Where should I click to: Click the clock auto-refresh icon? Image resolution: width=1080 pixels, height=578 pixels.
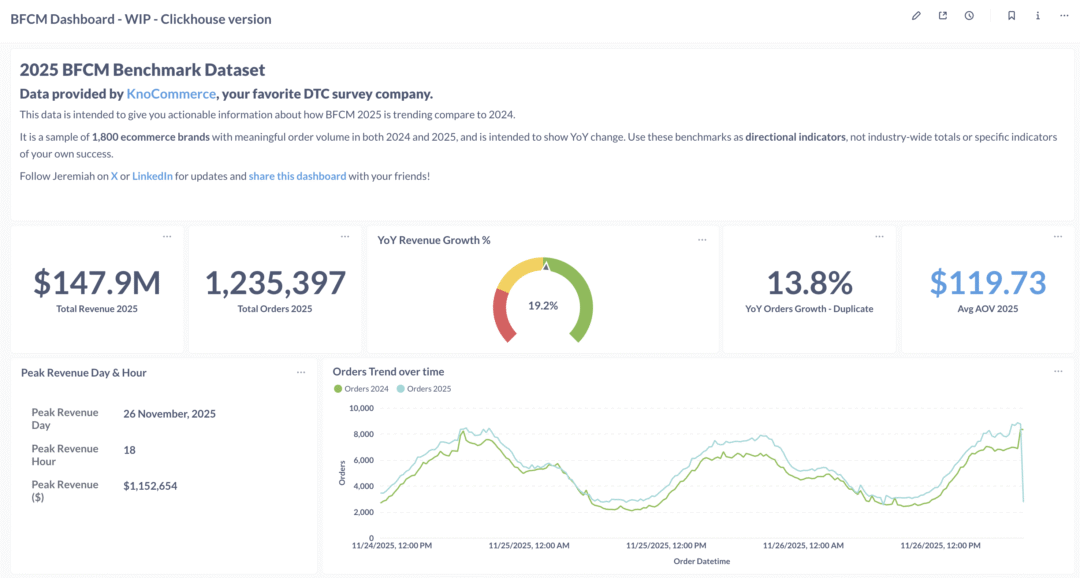(x=969, y=16)
